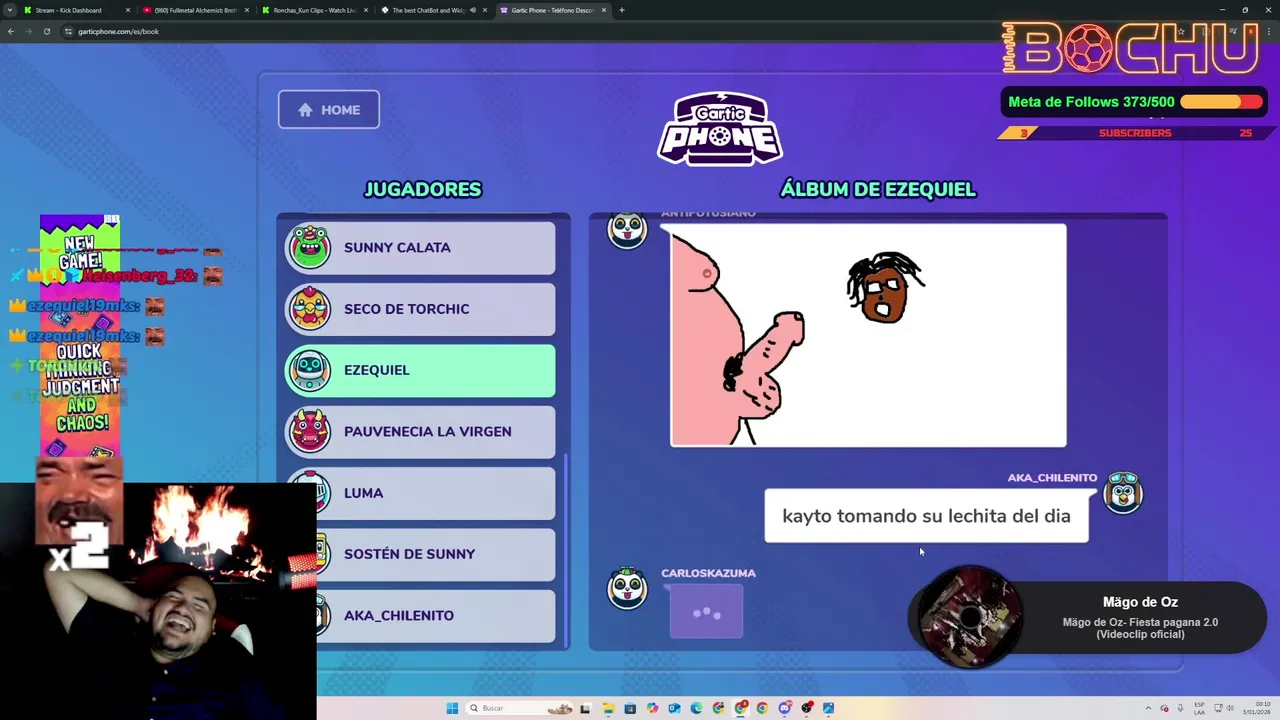This screenshot has height=720, width=1280.
Task: Click SECO DE TORCHIC's avatar icon
Action: point(309,309)
